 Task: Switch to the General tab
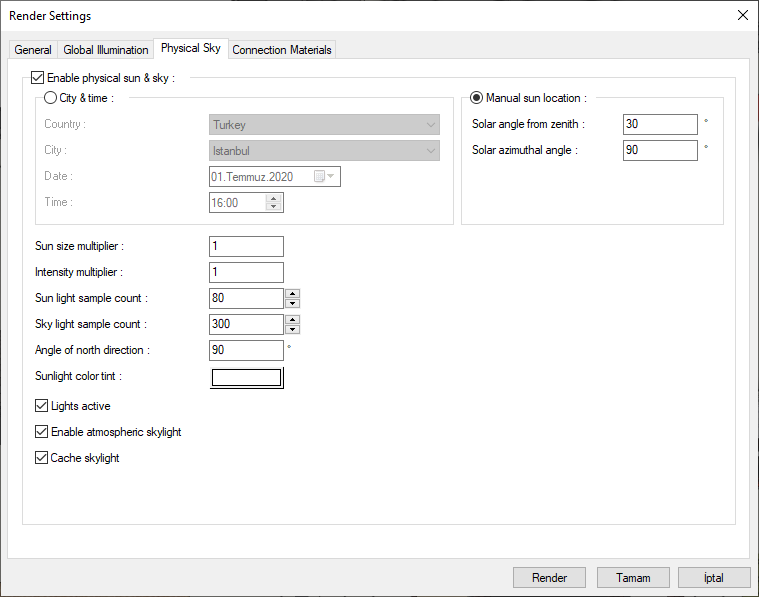[x=33, y=50]
